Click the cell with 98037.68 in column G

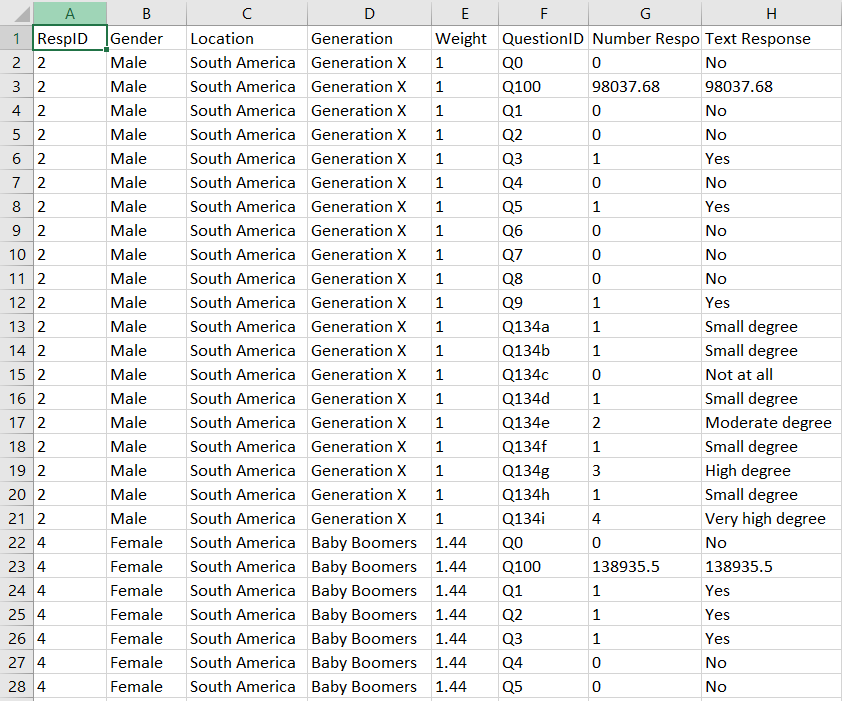[644, 87]
